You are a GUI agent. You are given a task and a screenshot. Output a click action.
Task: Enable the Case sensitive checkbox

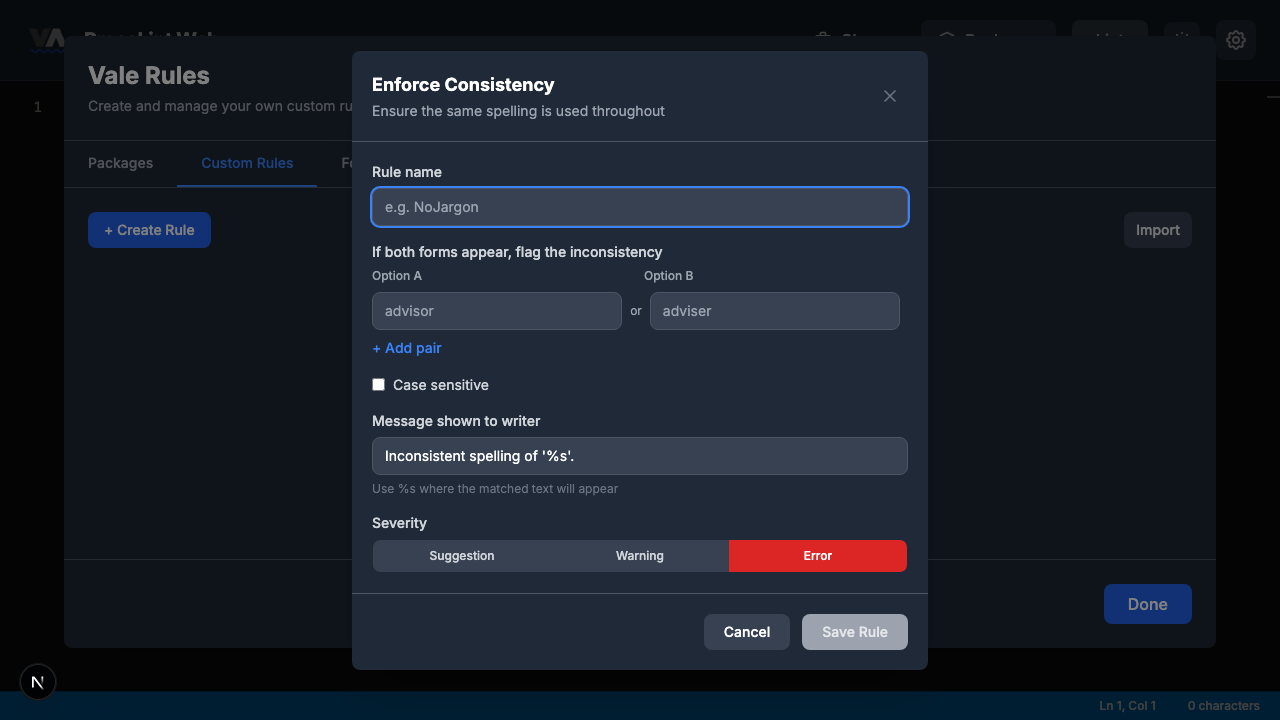coord(378,384)
